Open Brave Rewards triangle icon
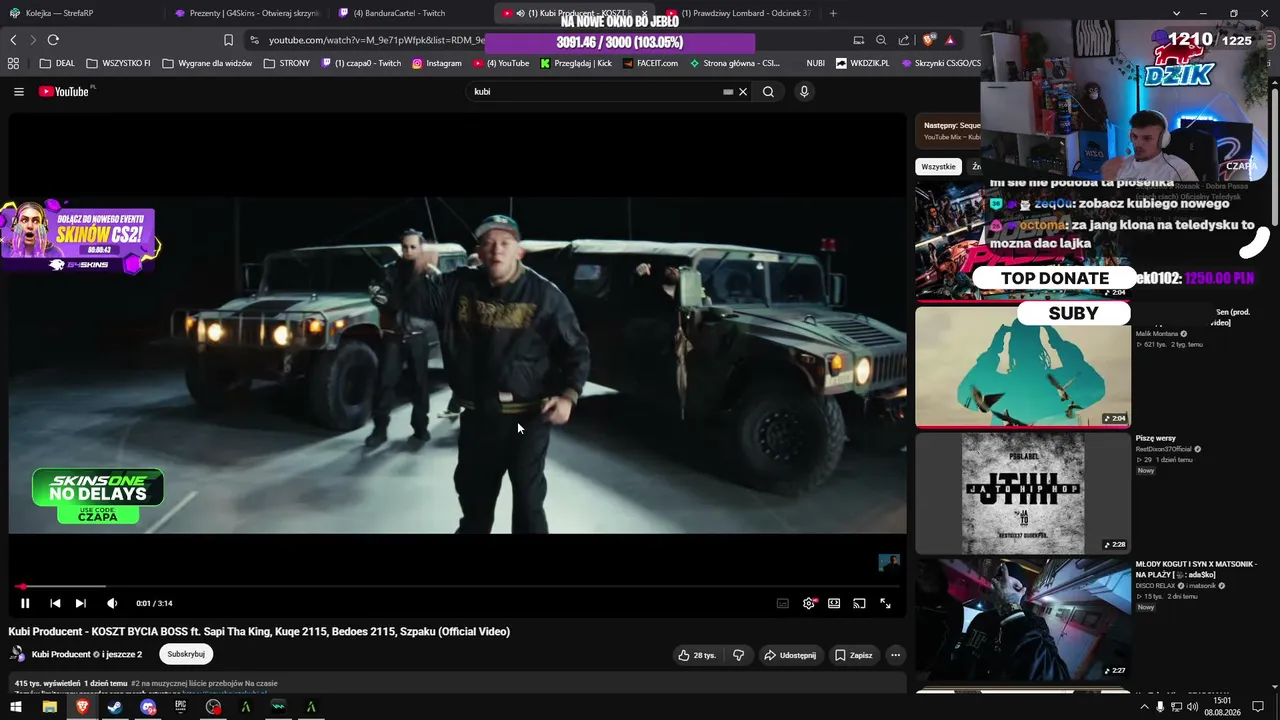1280x720 pixels. click(950, 40)
